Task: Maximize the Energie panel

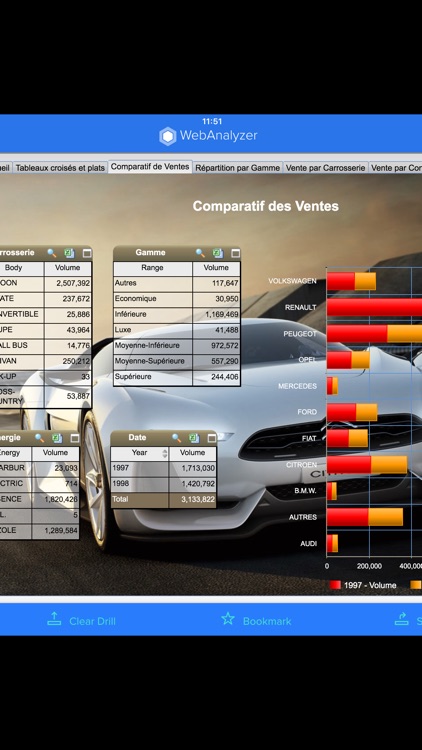Action: 75,438
